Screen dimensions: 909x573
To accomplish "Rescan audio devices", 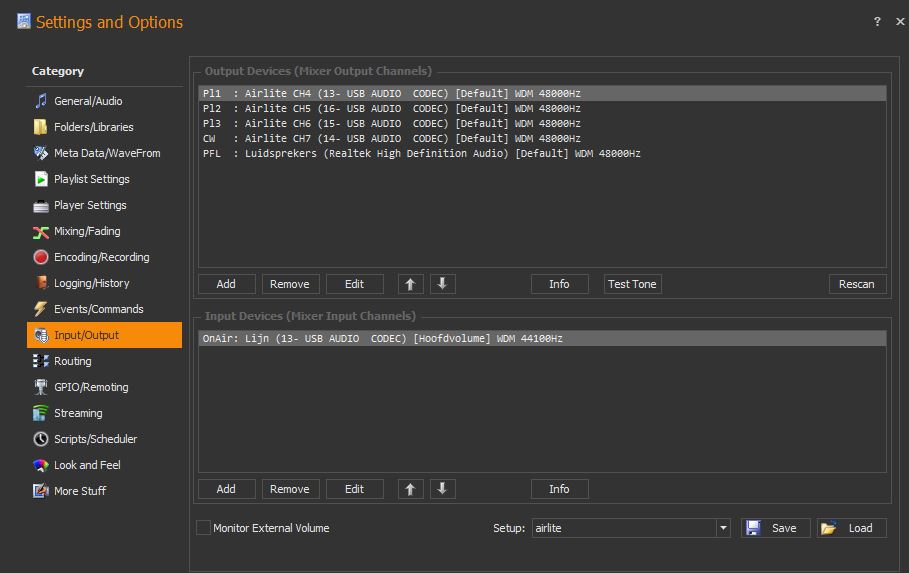I will point(857,284).
